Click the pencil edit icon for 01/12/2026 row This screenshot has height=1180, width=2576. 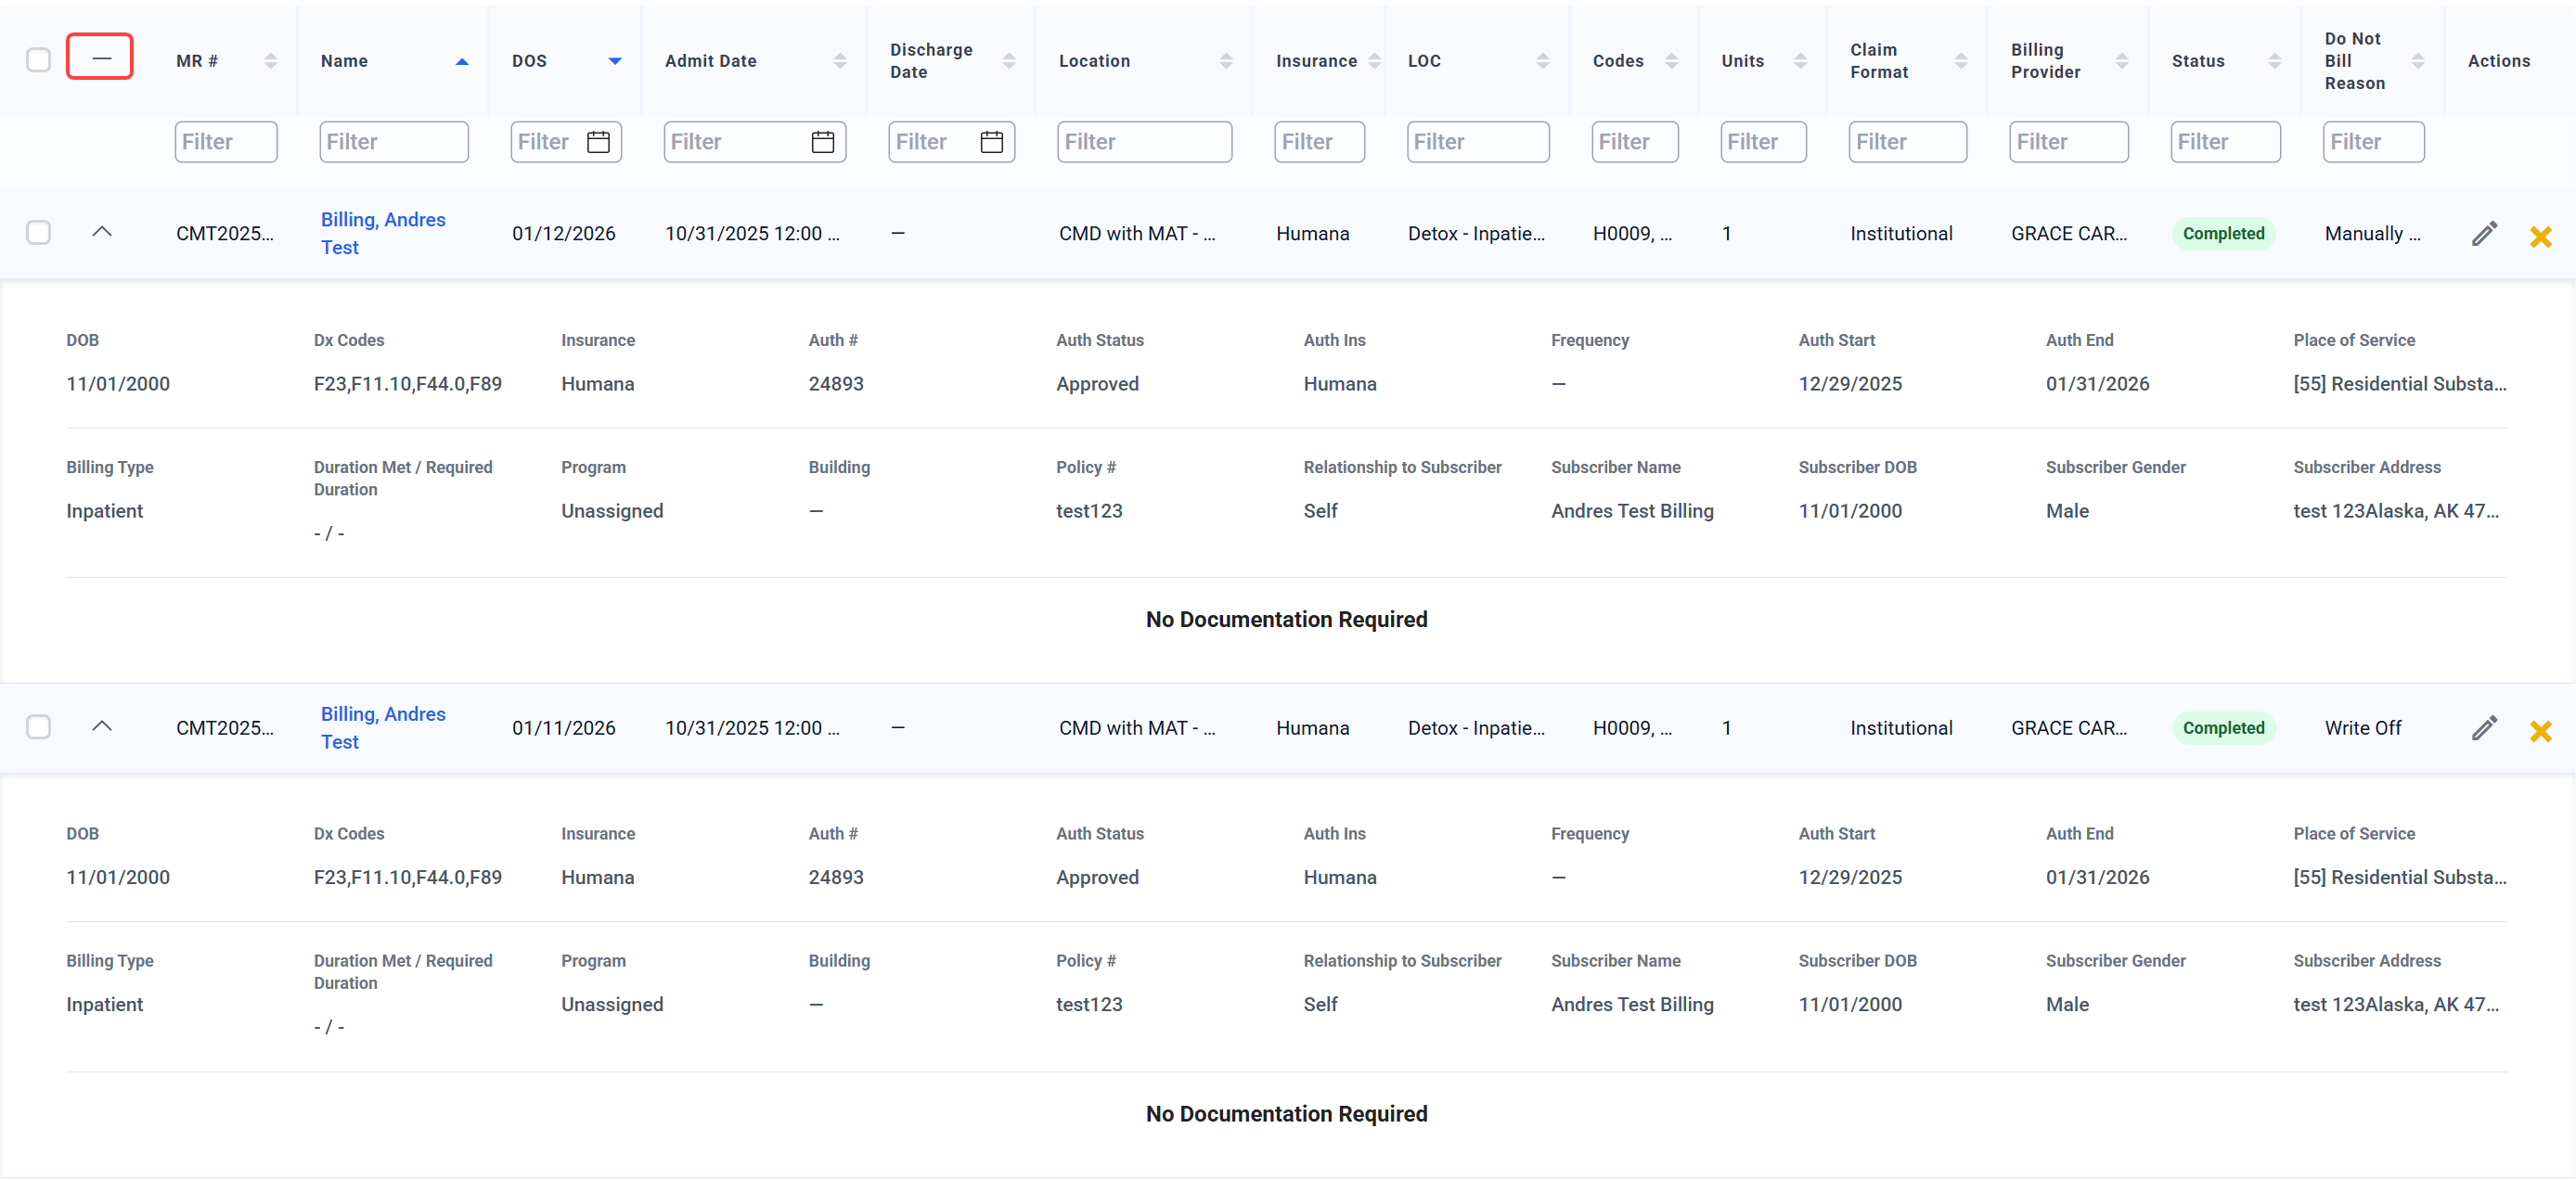point(2484,234)
